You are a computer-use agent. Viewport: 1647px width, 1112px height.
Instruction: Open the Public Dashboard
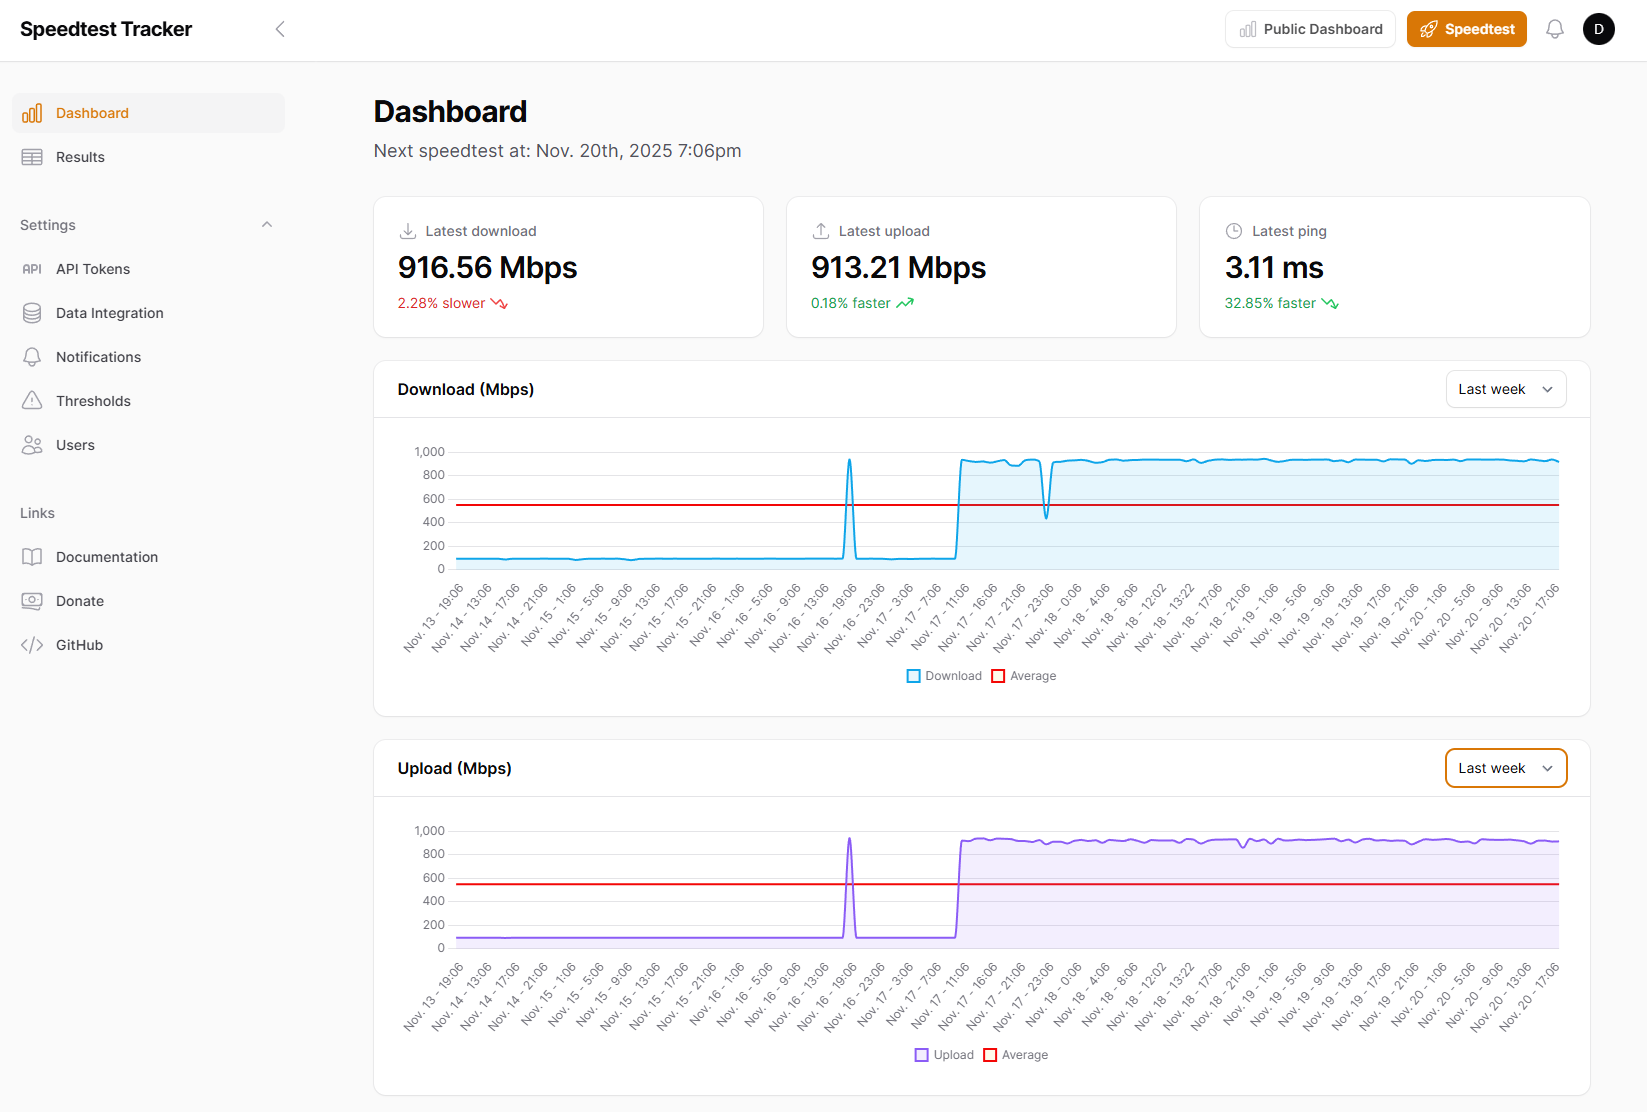point(1310,29)
